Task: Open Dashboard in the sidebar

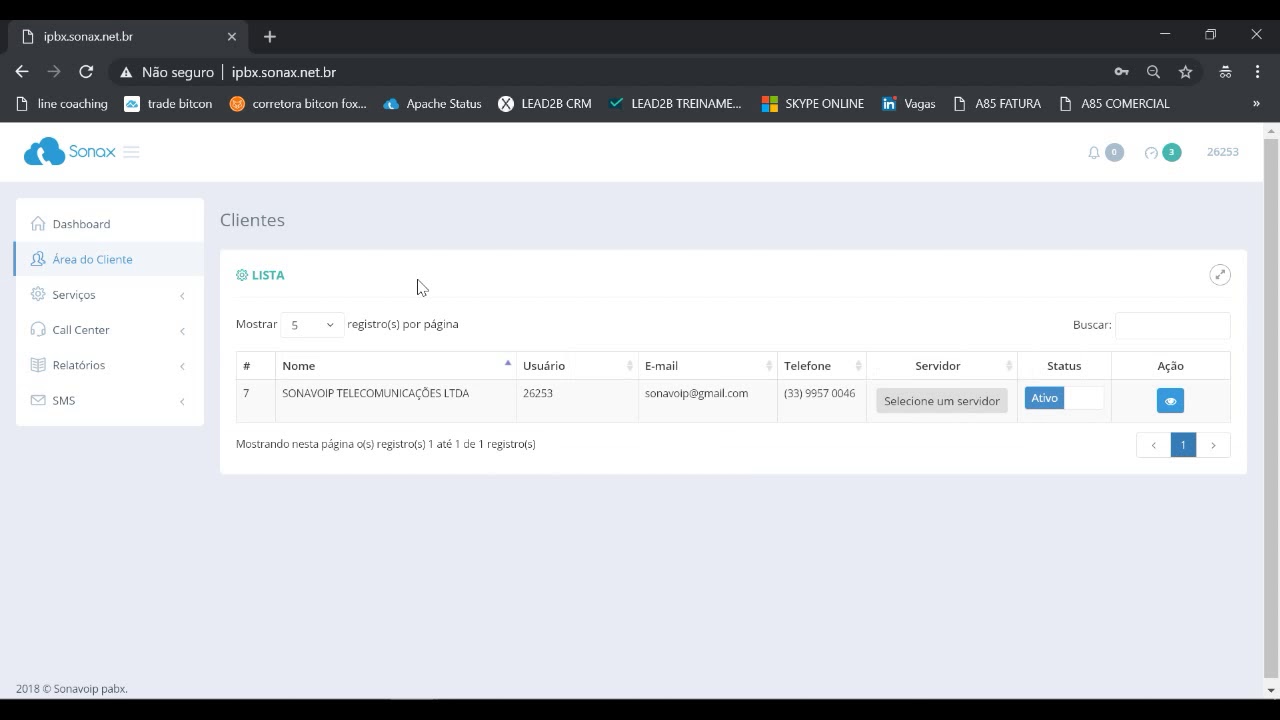Action: 109,224
